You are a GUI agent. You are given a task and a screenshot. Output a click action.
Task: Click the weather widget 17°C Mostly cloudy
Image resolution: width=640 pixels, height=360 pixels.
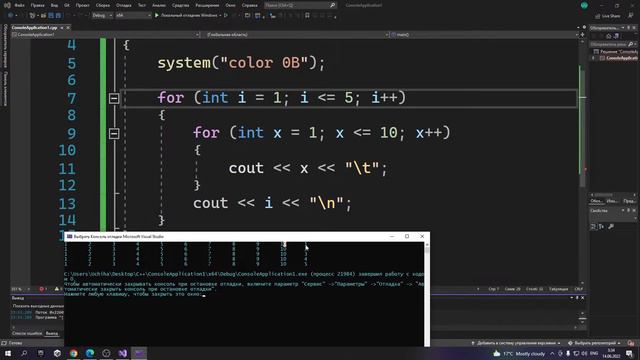[x=519, y=353]
